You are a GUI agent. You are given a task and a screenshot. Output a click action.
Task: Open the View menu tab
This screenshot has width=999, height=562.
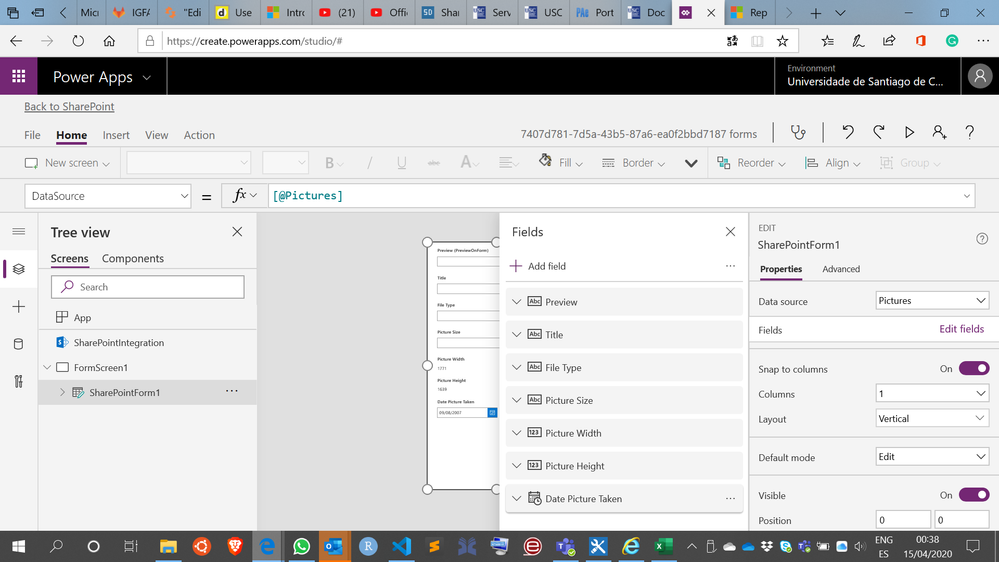pos(156,135)
